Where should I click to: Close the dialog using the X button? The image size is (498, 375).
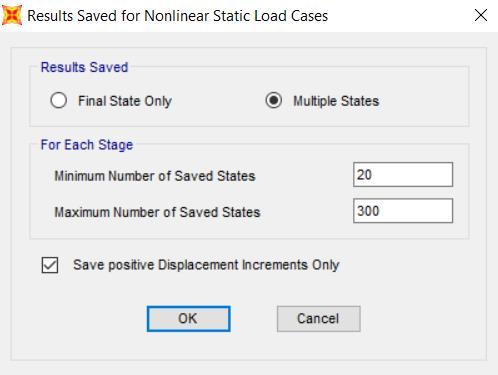[481, 15]
